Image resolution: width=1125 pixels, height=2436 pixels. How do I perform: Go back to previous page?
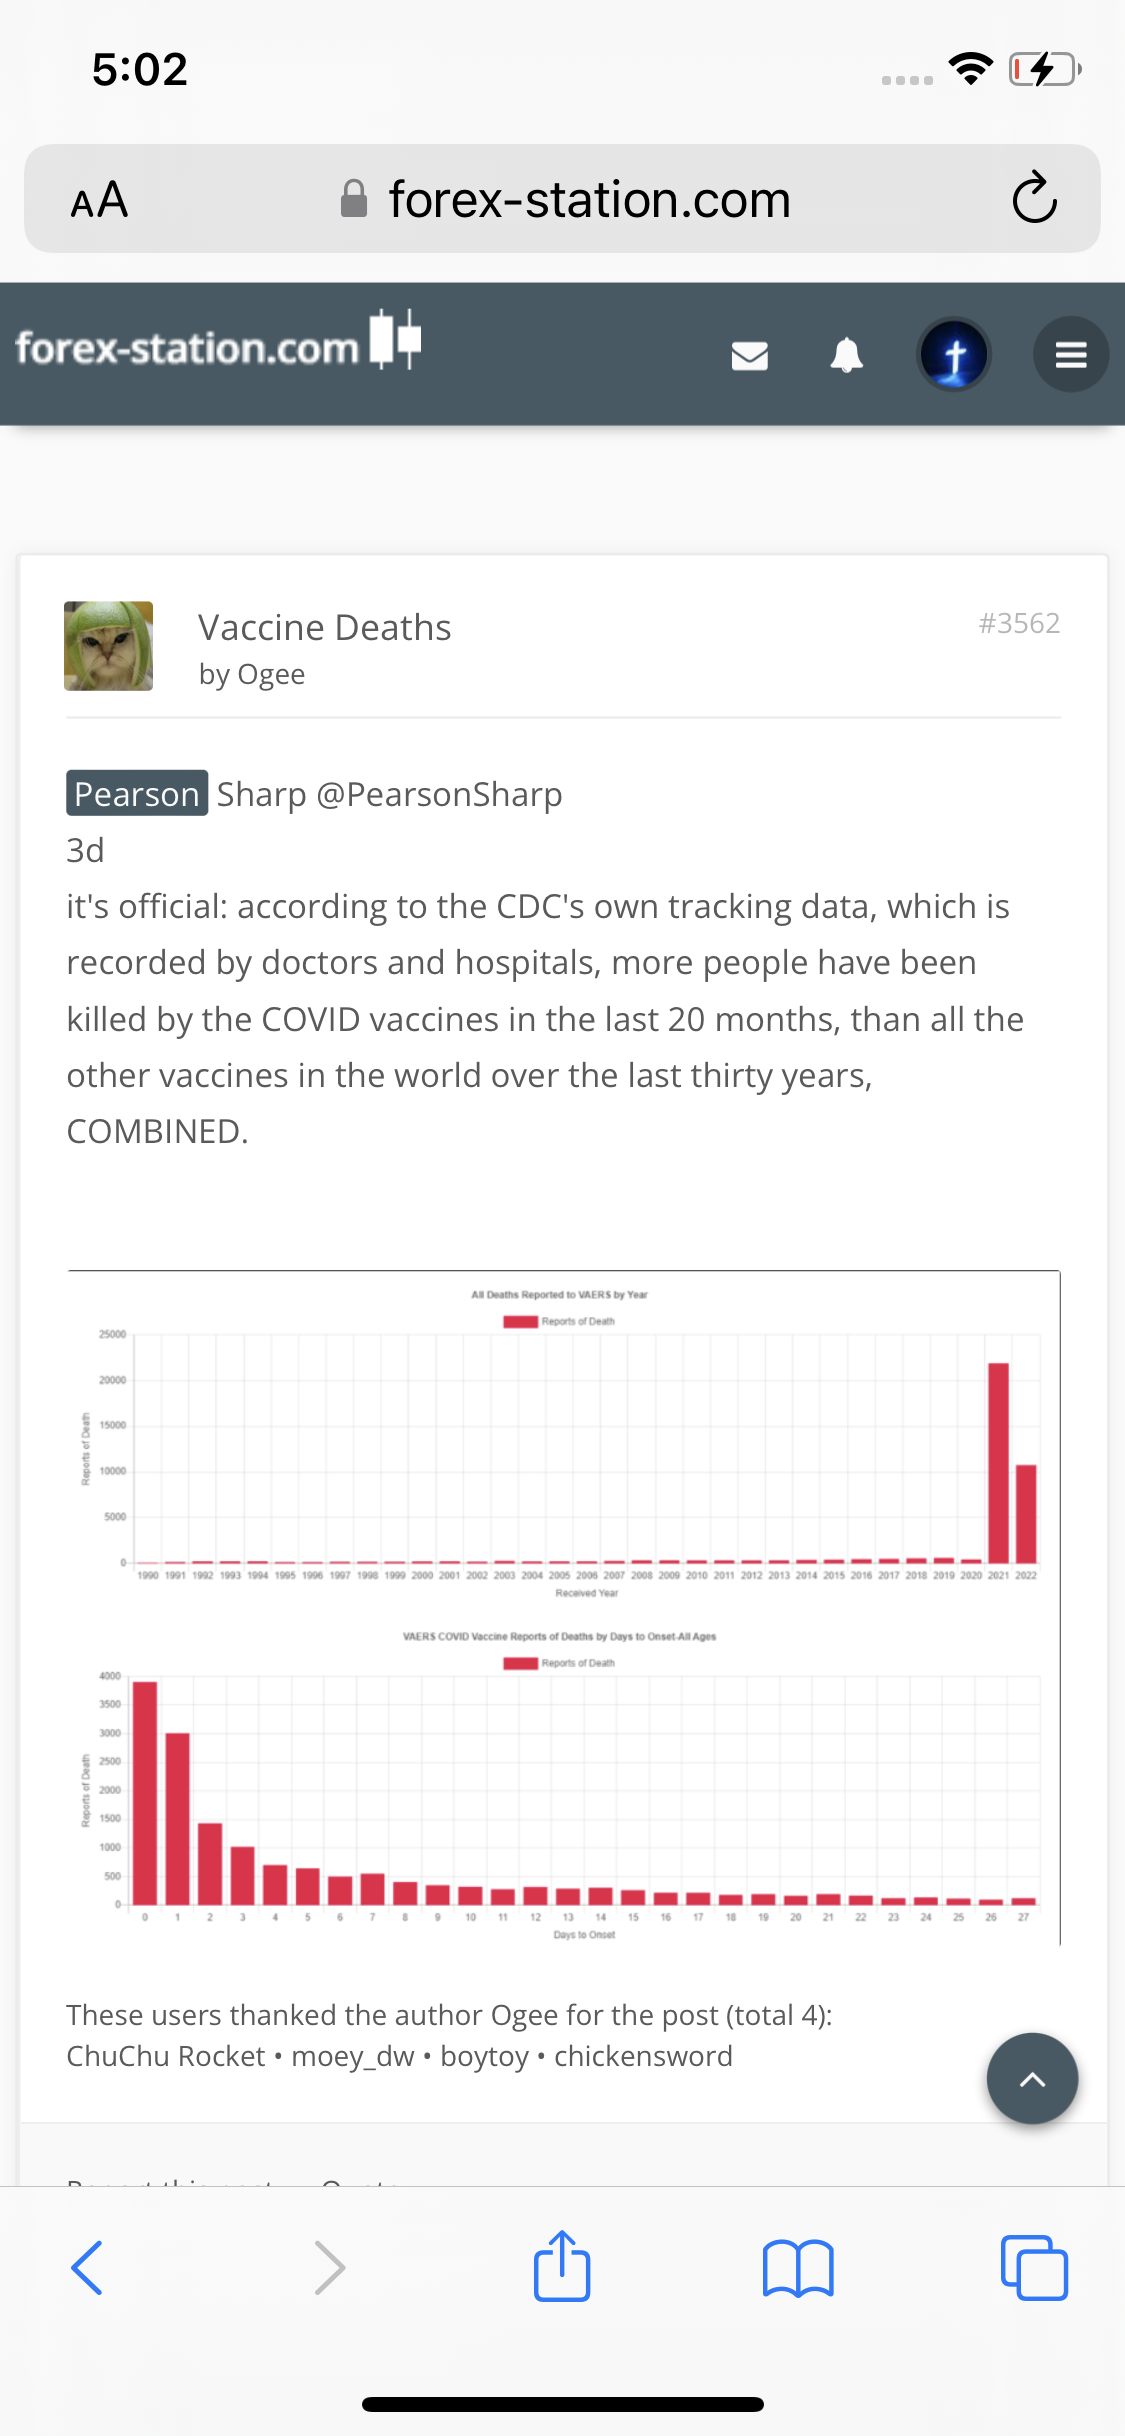[88, 2268]
